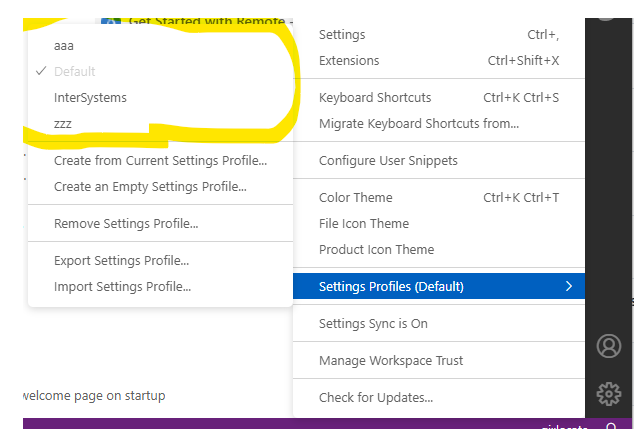Screen dimensions: 634x429
Task: Select Check for Updates
Action: [439, 397]
